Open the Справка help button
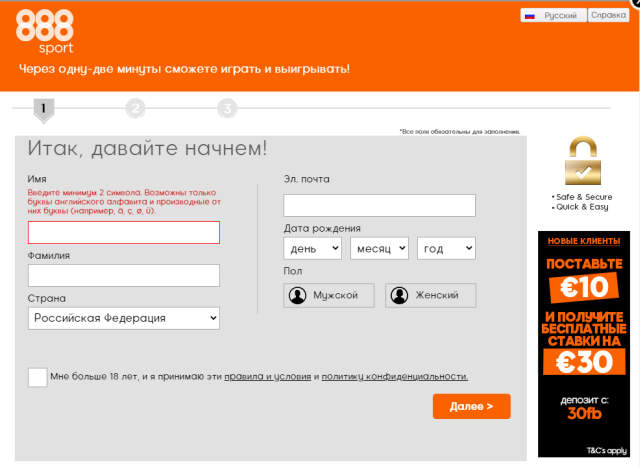Viewport: 640px width, 467px height. point(608,16)
